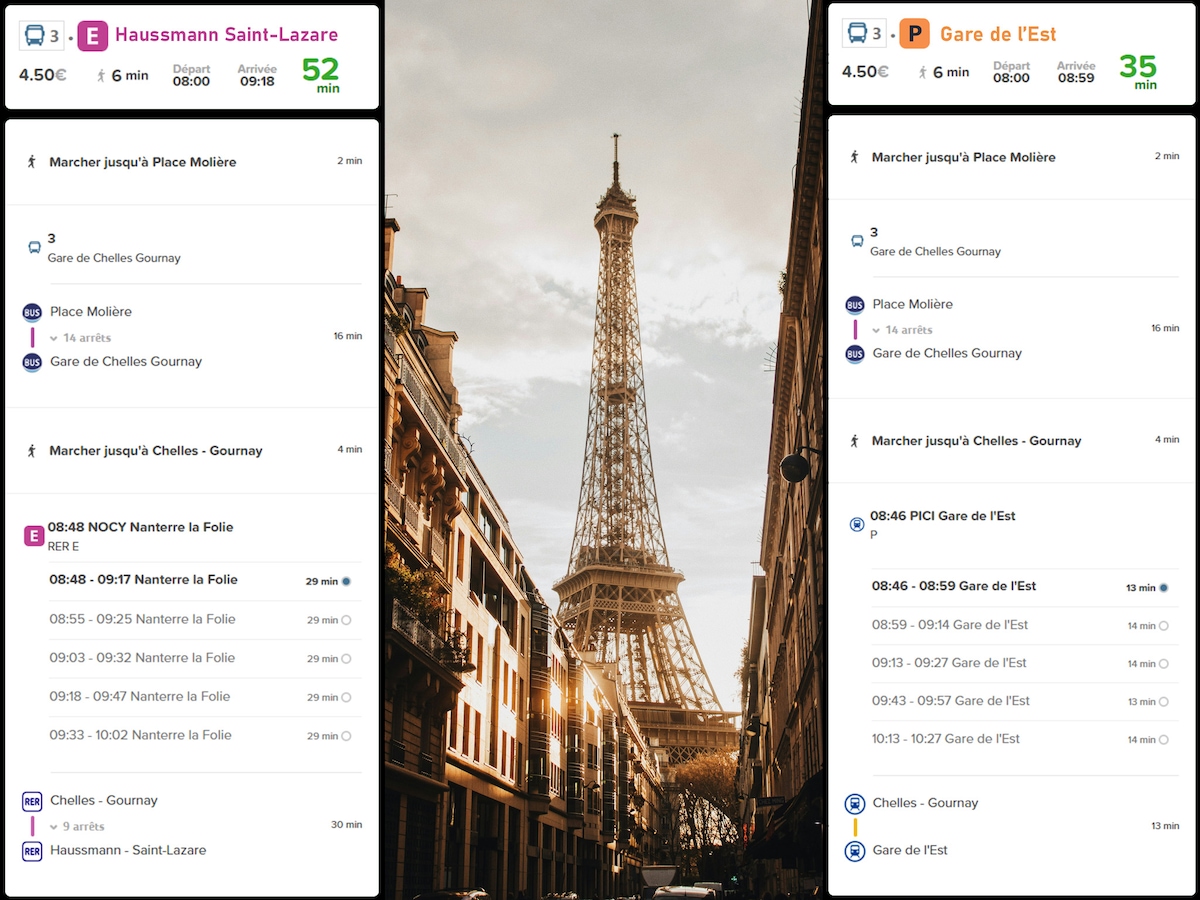Click Haussmann - Saint-Lazare final stop name
Image resolution: width=1200 pixels, height=900 pixels.
click(x=128, y=850)
